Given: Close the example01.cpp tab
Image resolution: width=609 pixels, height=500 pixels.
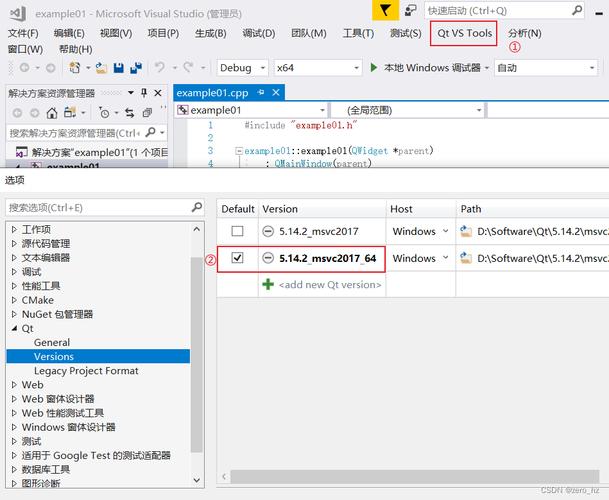Looking at the screenshot, I should point(276,92).
